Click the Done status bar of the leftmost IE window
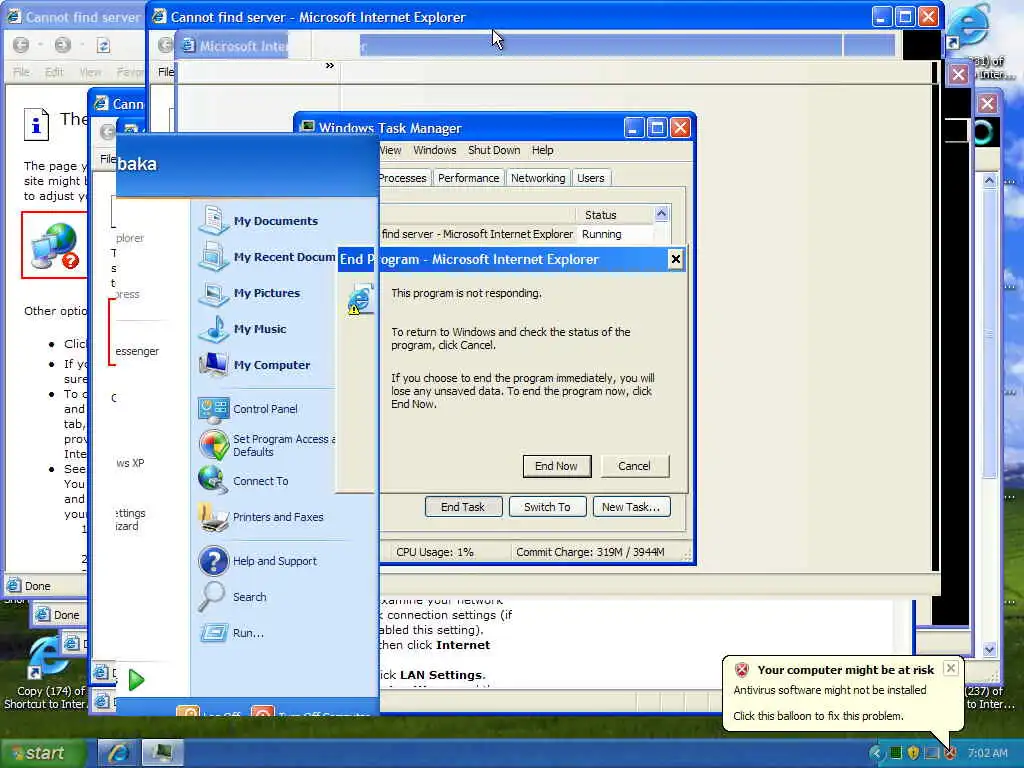The image size is (1024, 768). (46, 586)
